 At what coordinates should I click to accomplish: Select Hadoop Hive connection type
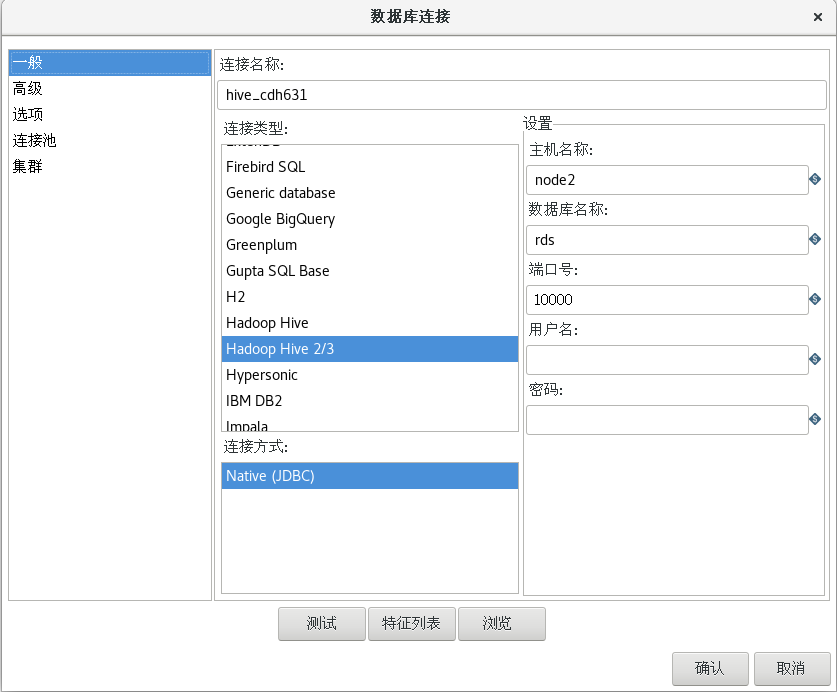[x=370, y=323]
